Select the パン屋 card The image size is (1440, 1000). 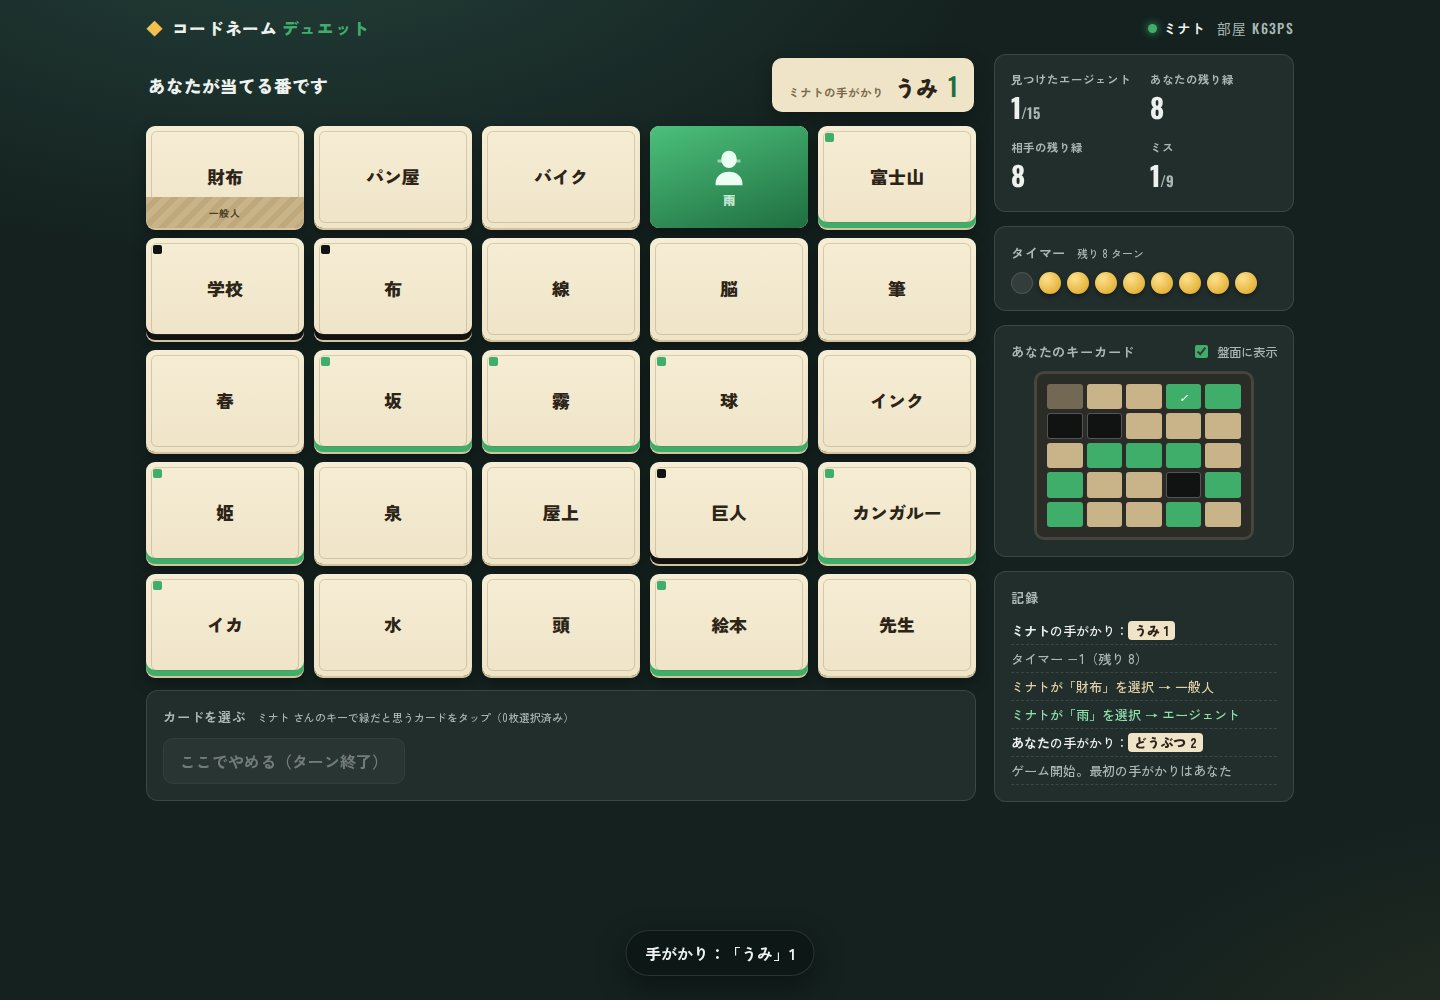tap(393, 177)
